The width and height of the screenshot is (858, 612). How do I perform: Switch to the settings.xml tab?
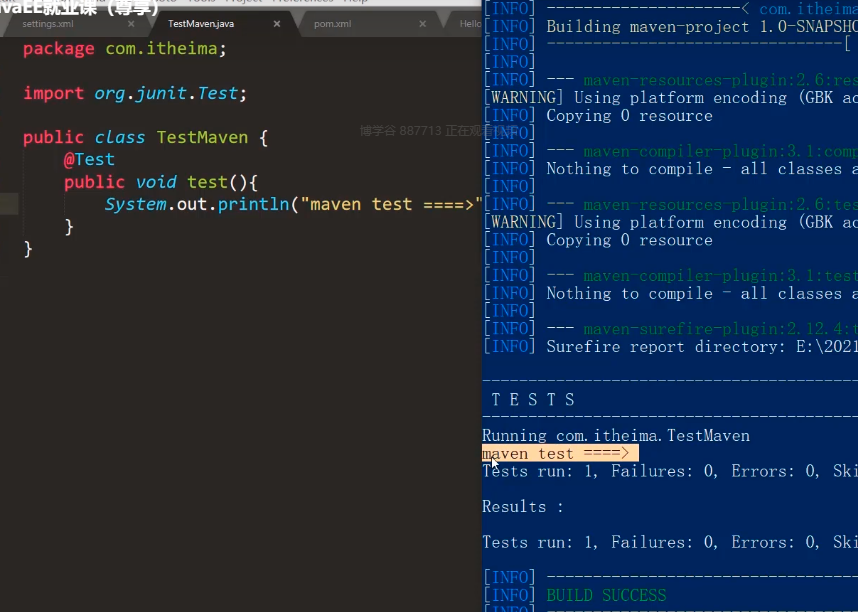click(48, 24)
